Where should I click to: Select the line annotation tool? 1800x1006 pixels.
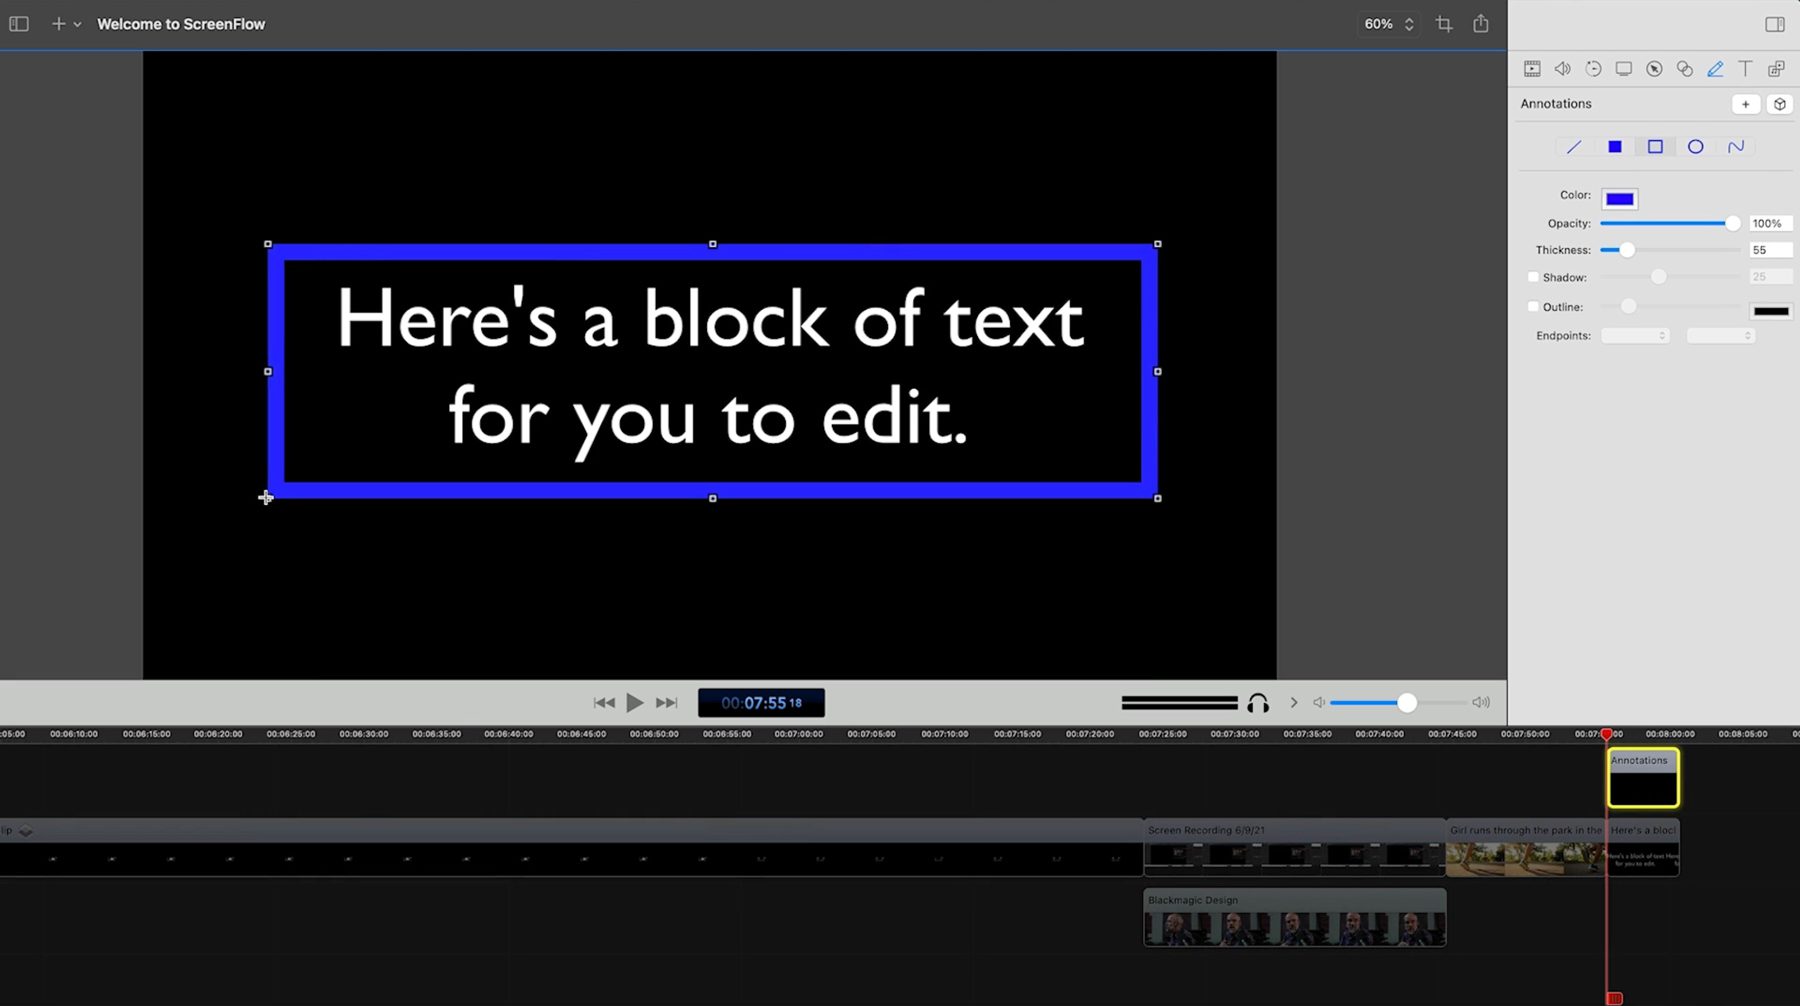[x=1573, y=146]
